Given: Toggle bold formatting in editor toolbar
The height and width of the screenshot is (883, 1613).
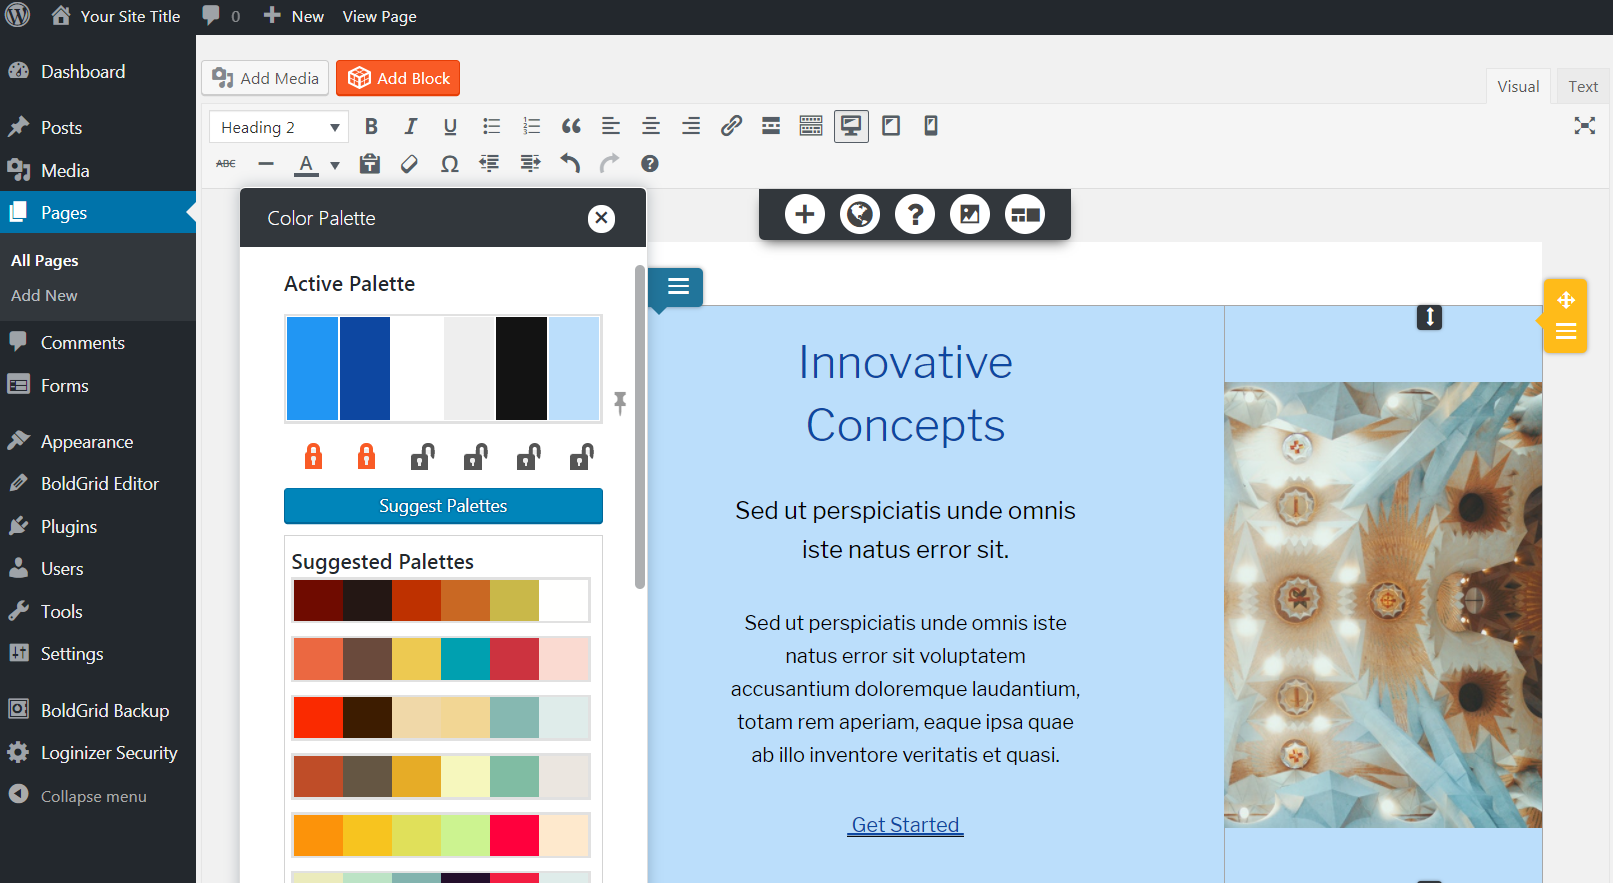Looking at the screenshot, I should [371, 126].
